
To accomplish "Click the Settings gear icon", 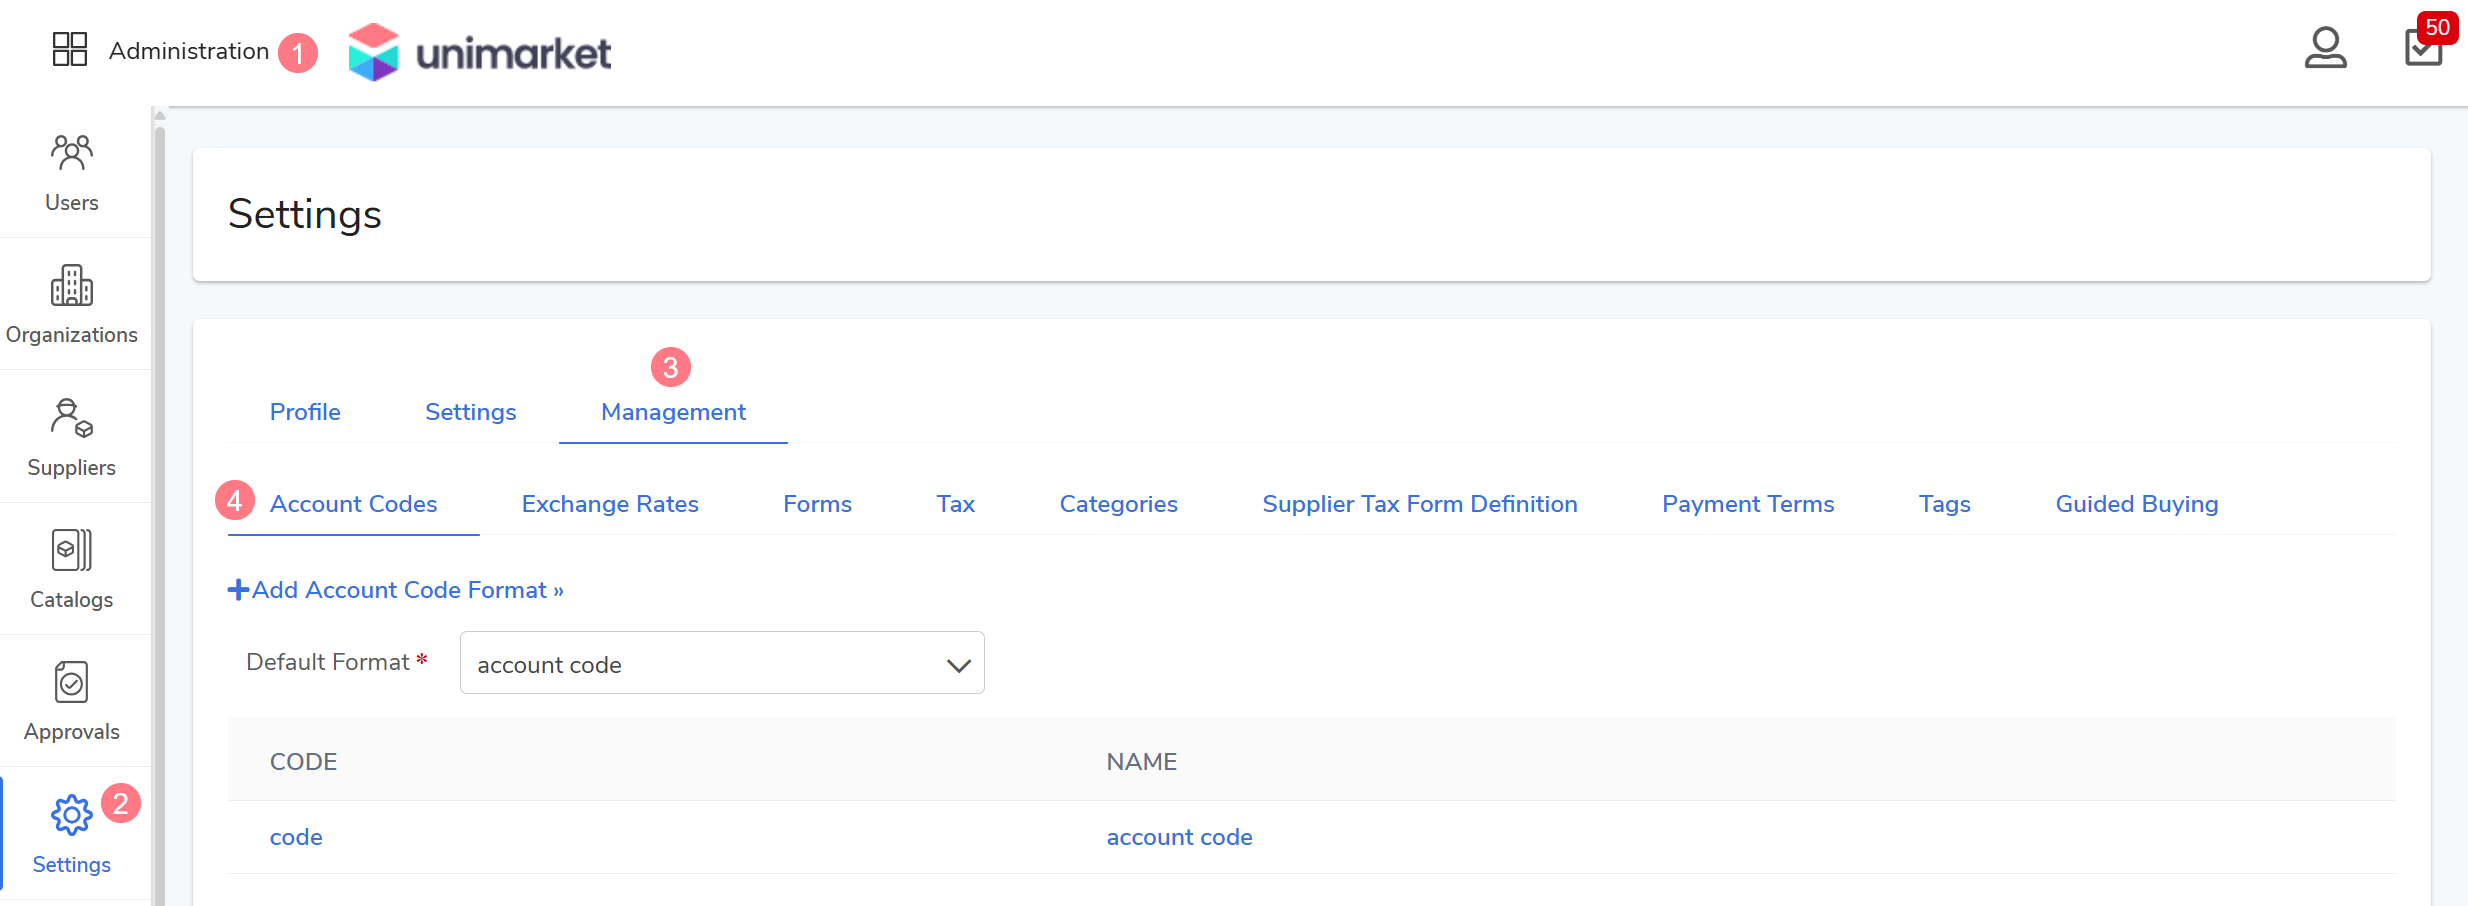I will (72, 816).
